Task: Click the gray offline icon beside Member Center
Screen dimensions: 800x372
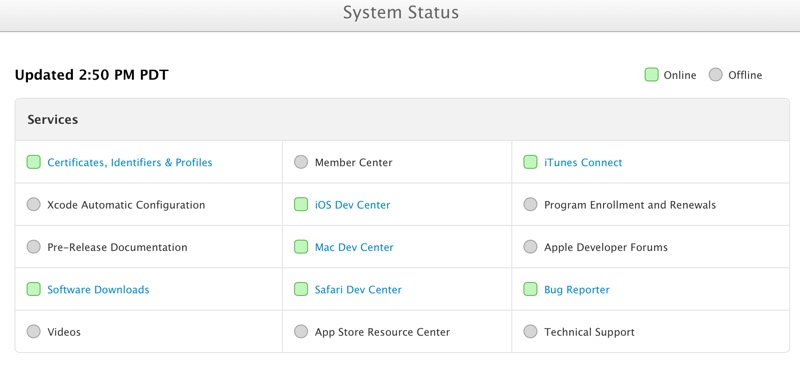Action: [x=301, y=162]
